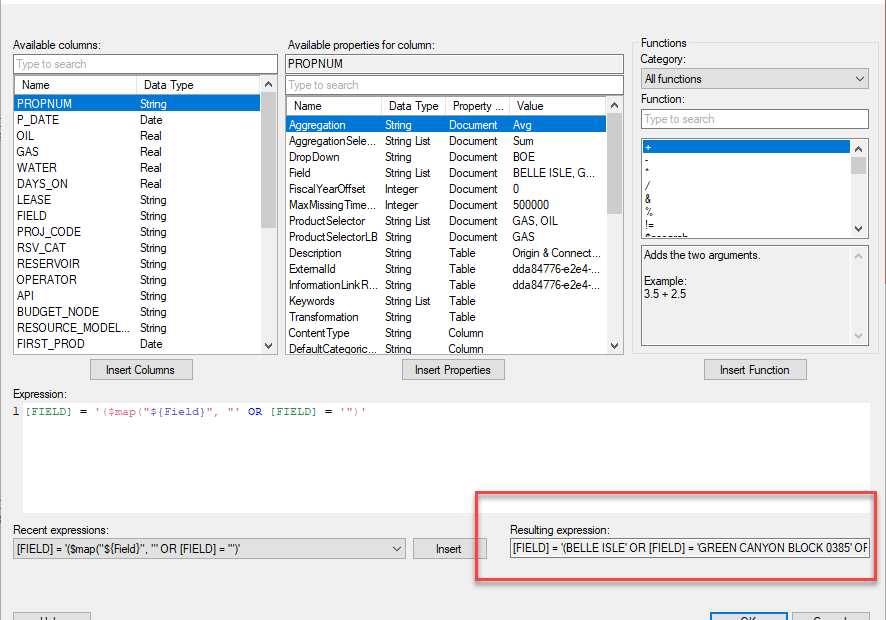Click function description scroll-down arrow
The height and width of the screenshot is (620, 886).
[858, 336]
